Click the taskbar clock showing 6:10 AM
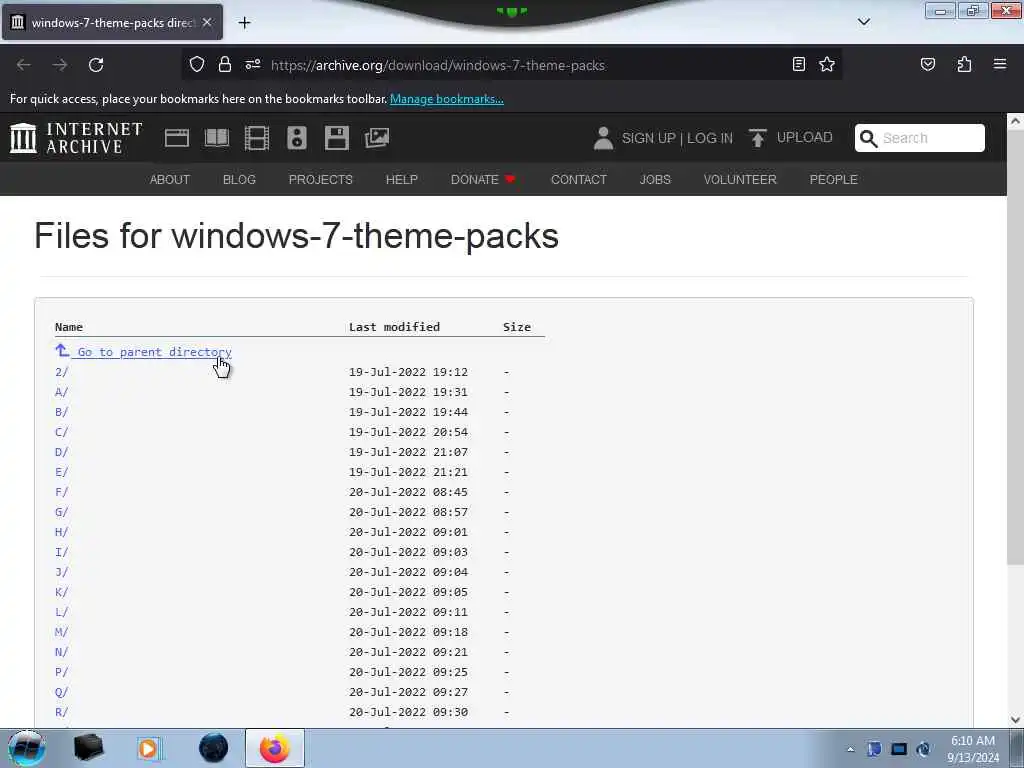This screenshot has height=768, width=1024. (973, 749)
